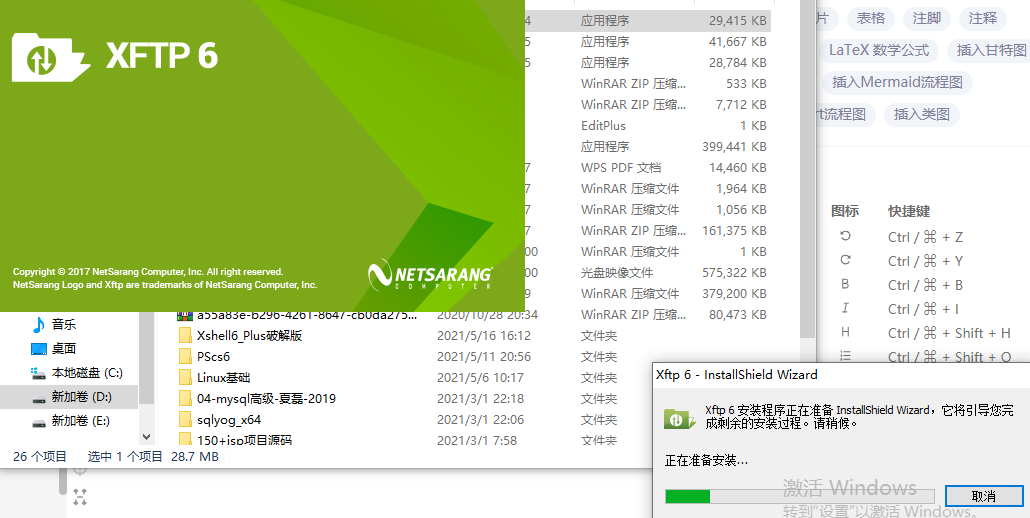Click folder icon beside Xshell6_Plus破解版

(185, 335)
